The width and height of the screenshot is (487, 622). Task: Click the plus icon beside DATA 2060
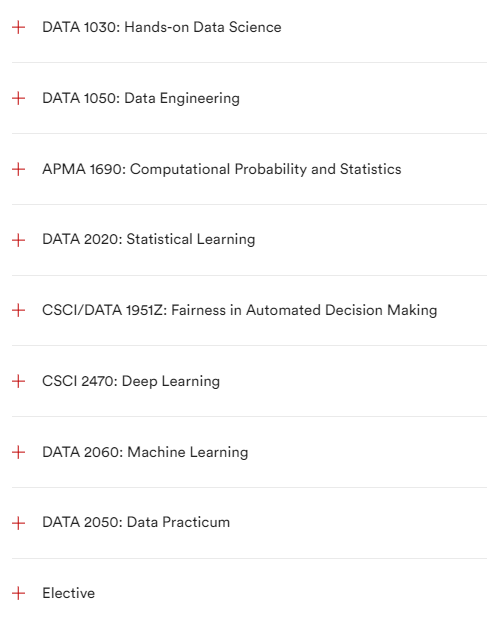[x=18, y=452]
